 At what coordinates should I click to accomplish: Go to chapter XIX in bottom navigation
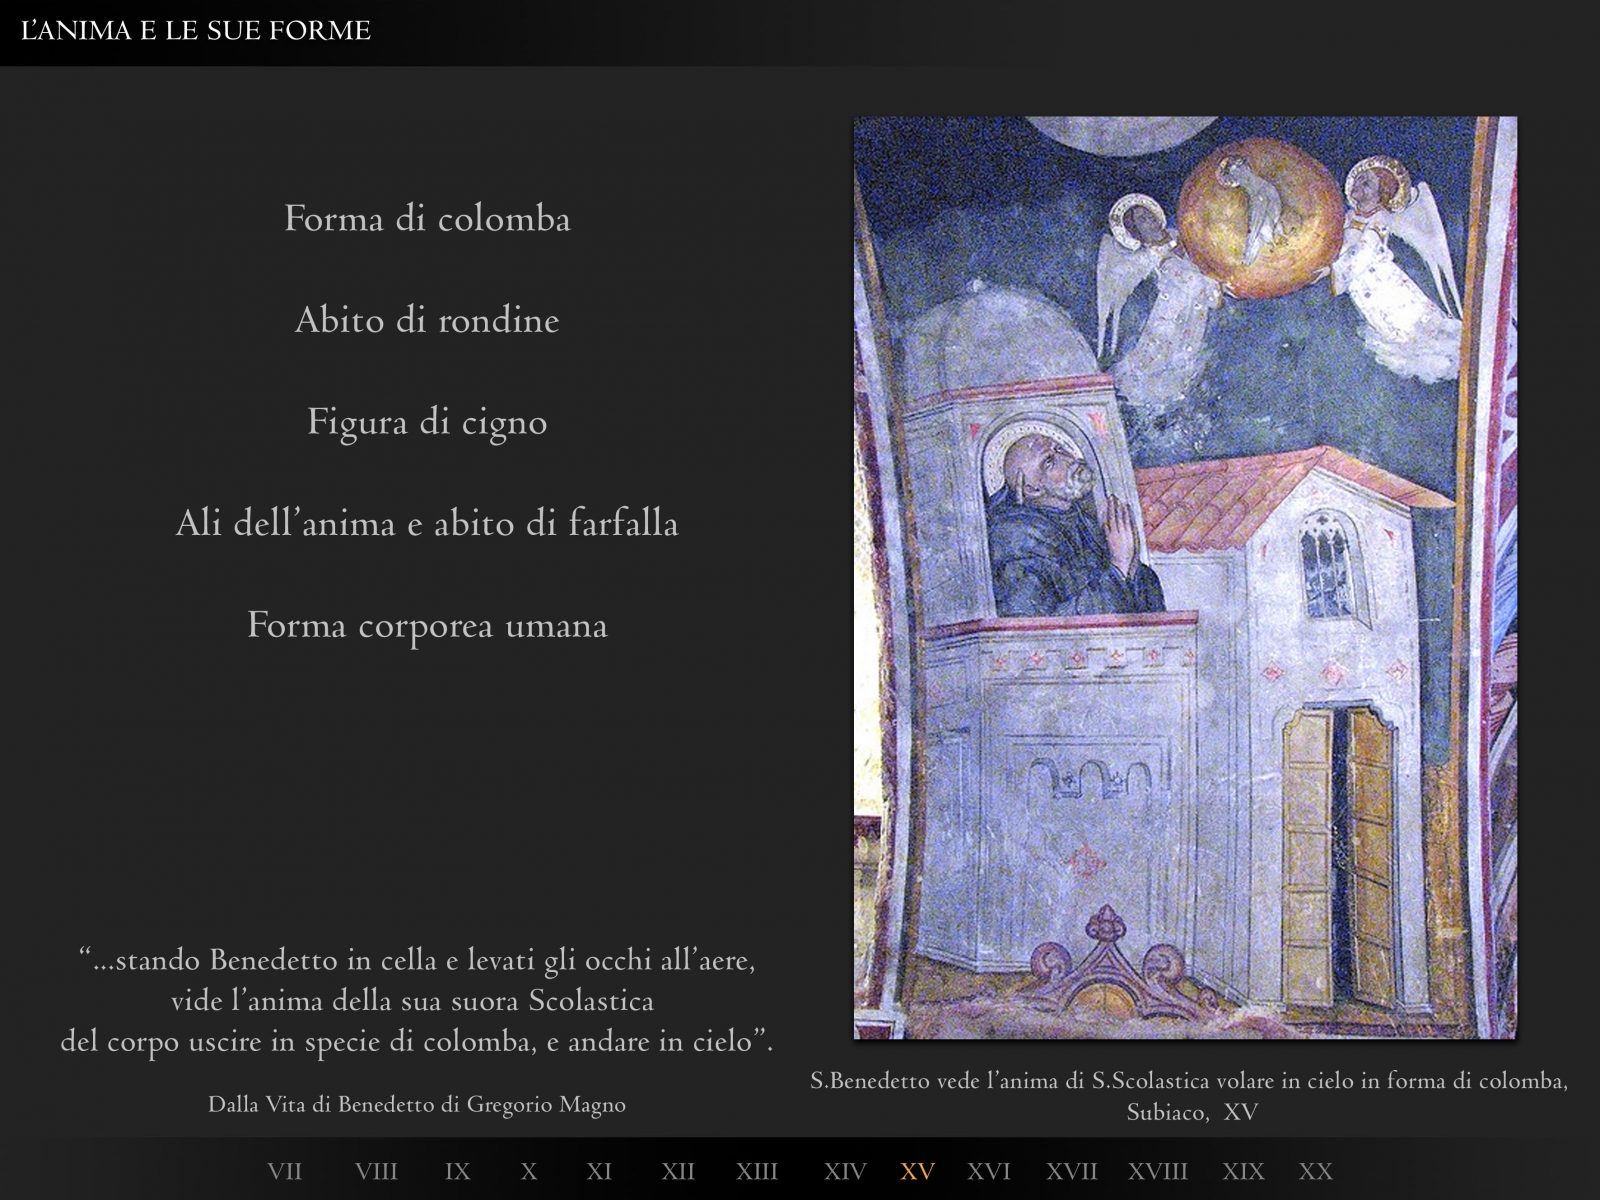coord(1243,1171)
